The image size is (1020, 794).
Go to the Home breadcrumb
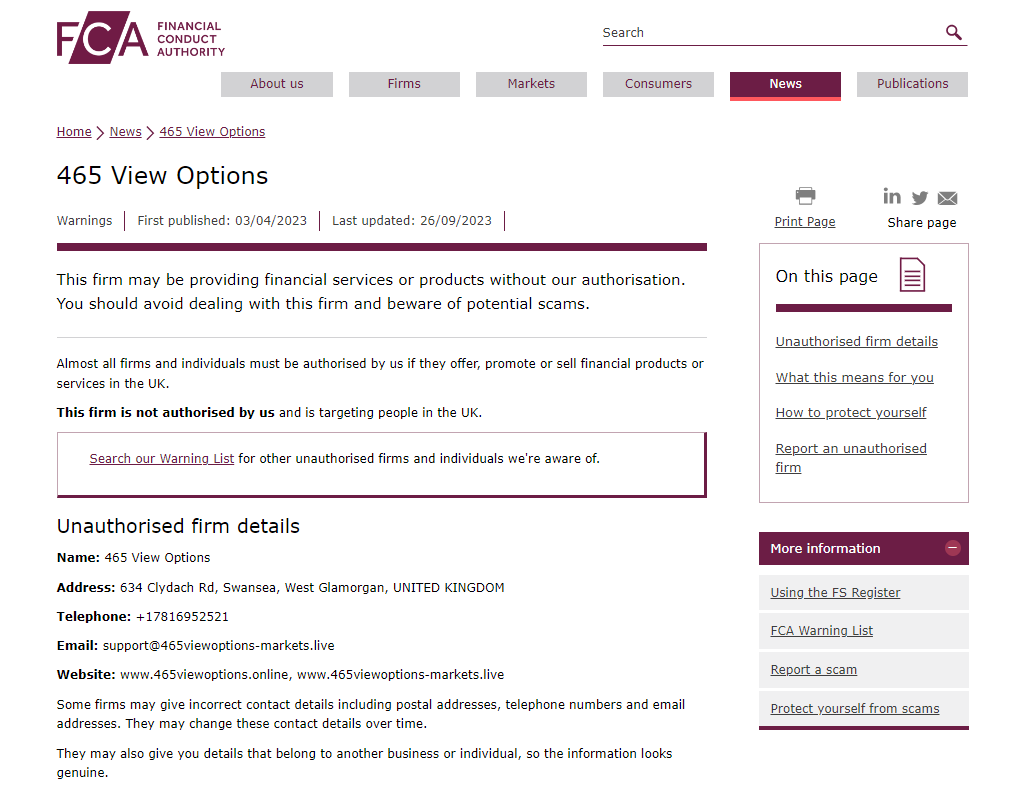74,132
